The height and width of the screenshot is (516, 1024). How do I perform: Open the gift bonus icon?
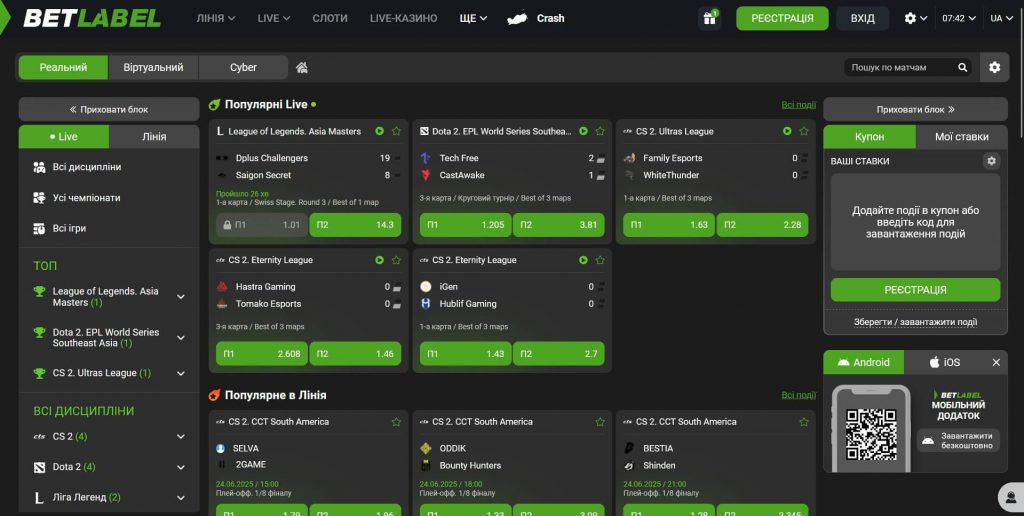click(x=709, y=18)
